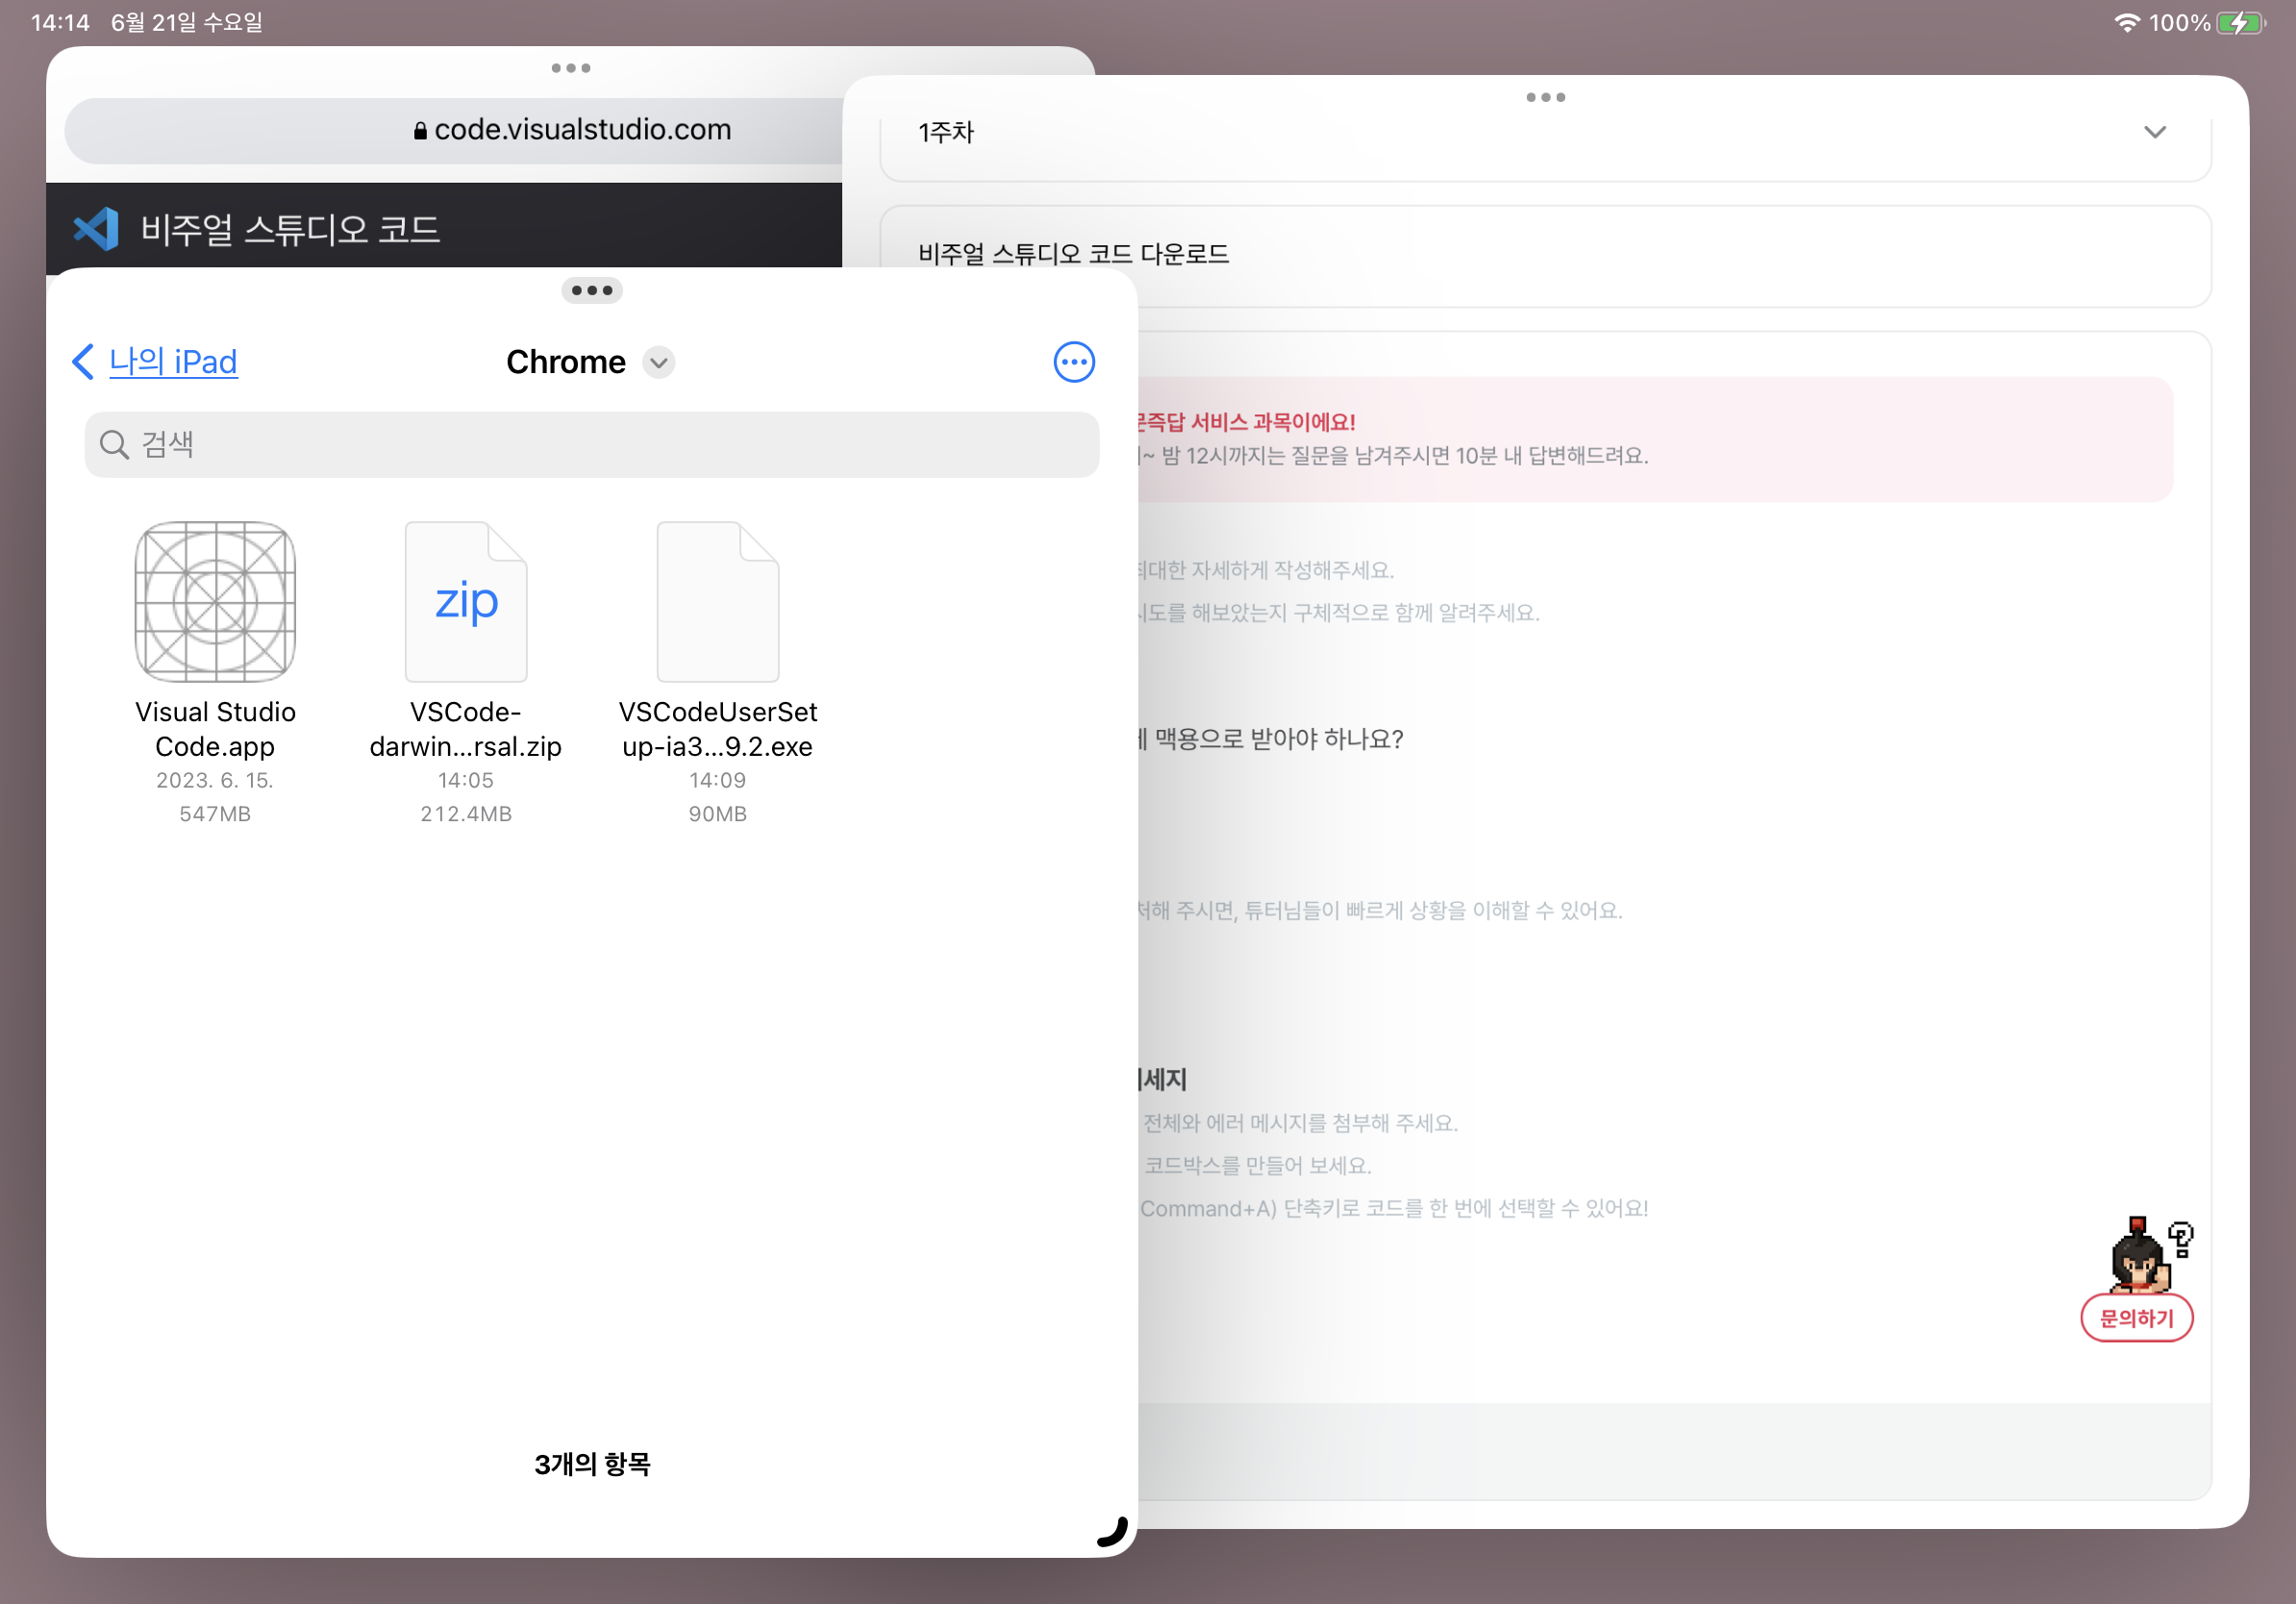Open the more options ellipsis circle button
This screenshot has width=2296, height=1604.
1074,362
